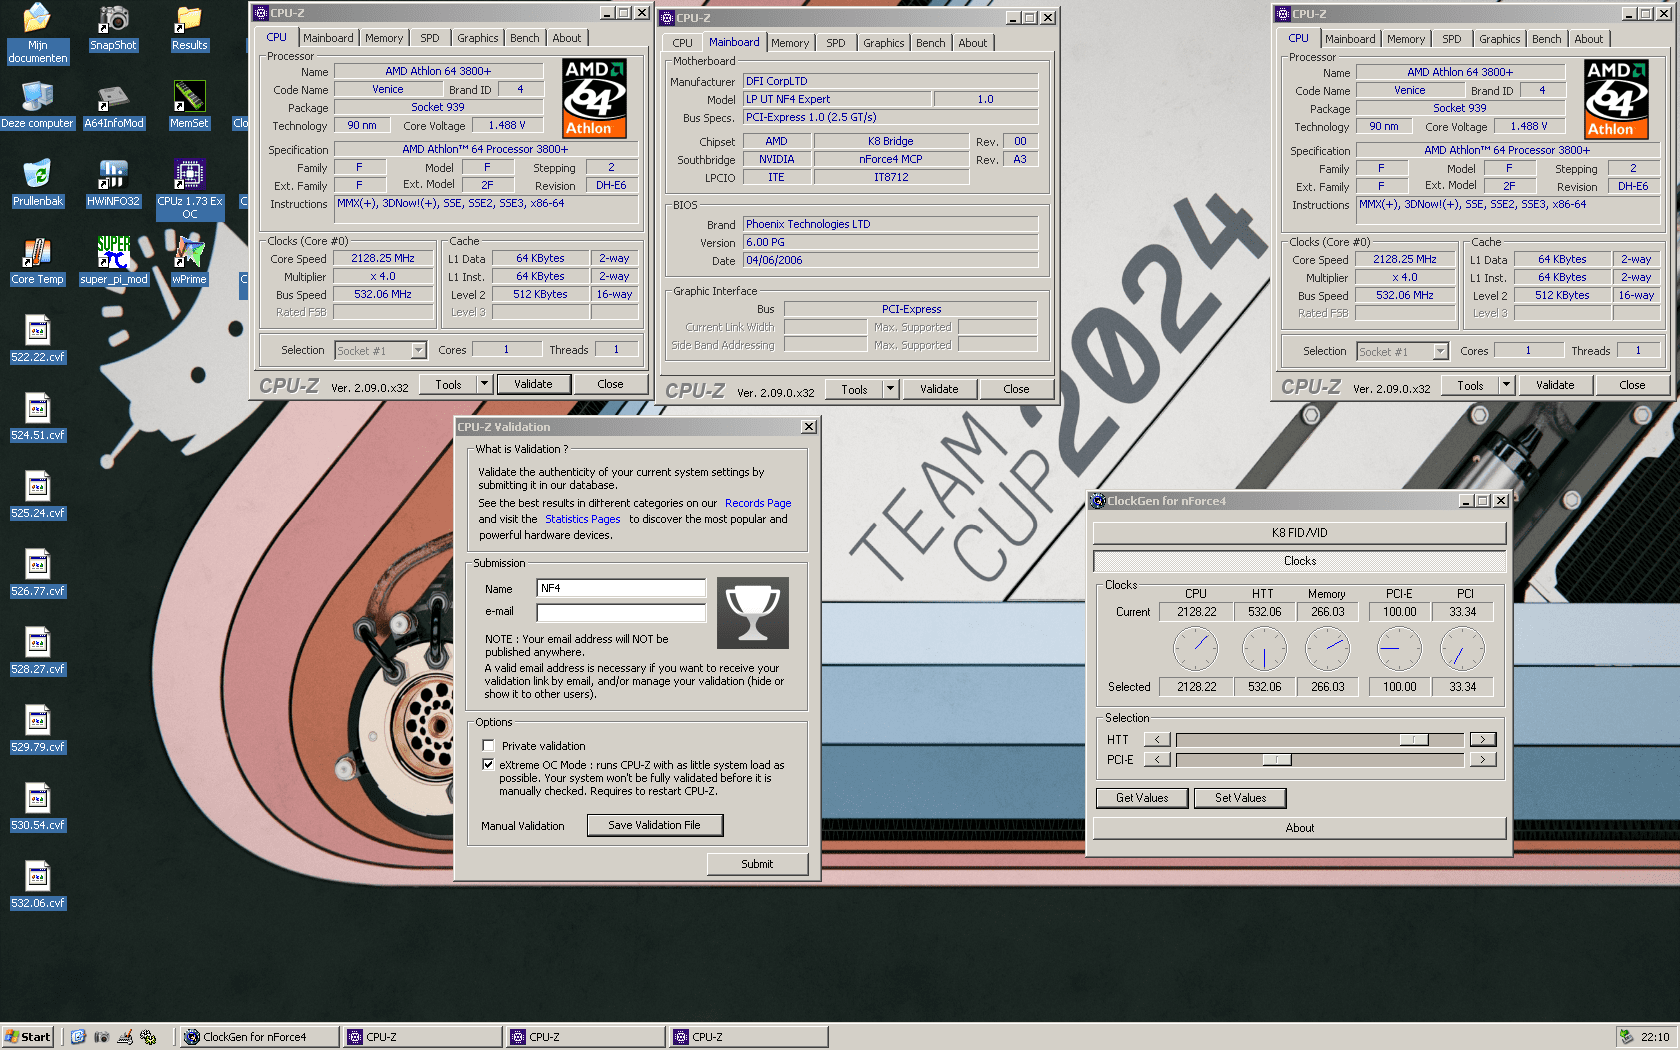Switch to ClockGen for nForce4 taskbar button
The width and height of the screenshot is (1680, 1050).
(258, 1037)
